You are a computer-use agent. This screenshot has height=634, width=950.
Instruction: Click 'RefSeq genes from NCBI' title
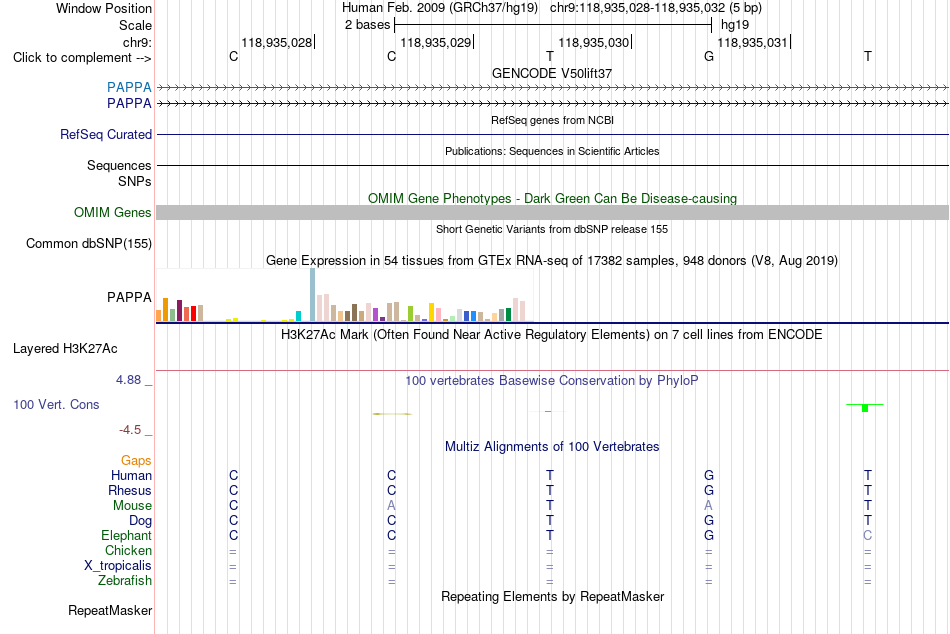pyautogui.click(x=553, y=120)
